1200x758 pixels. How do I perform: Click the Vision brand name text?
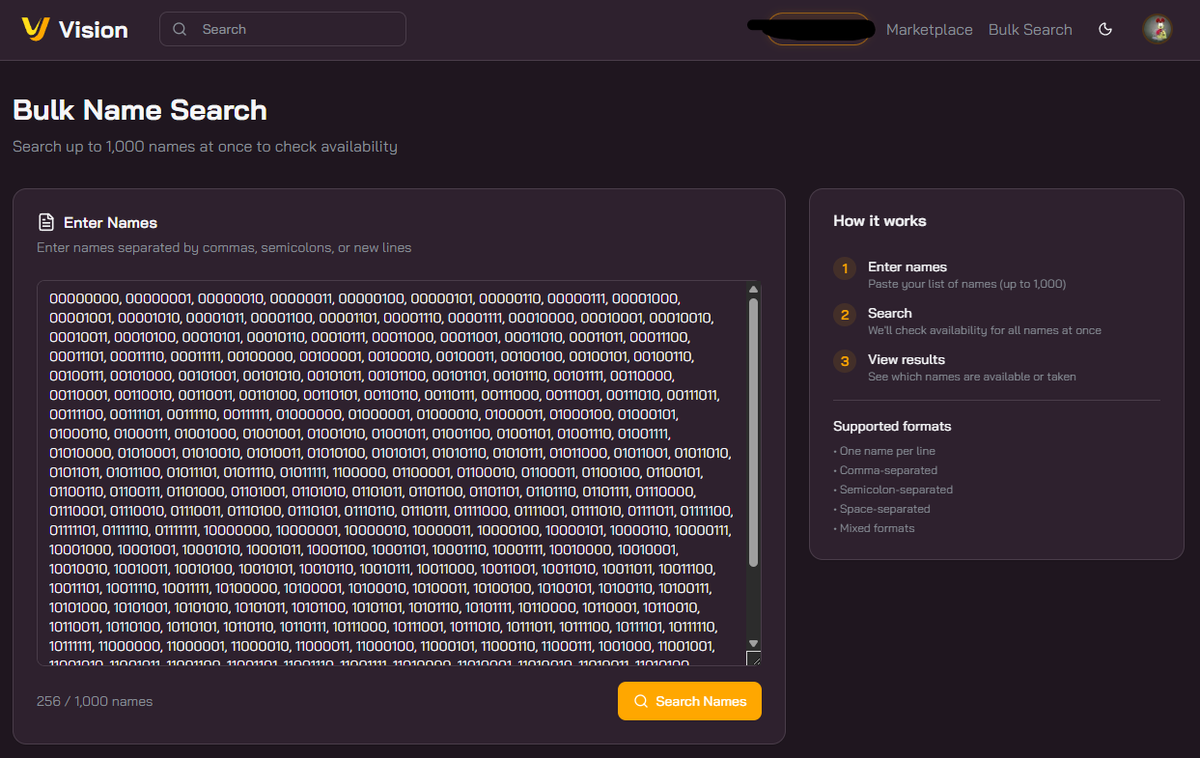click(x=93, y=30)
